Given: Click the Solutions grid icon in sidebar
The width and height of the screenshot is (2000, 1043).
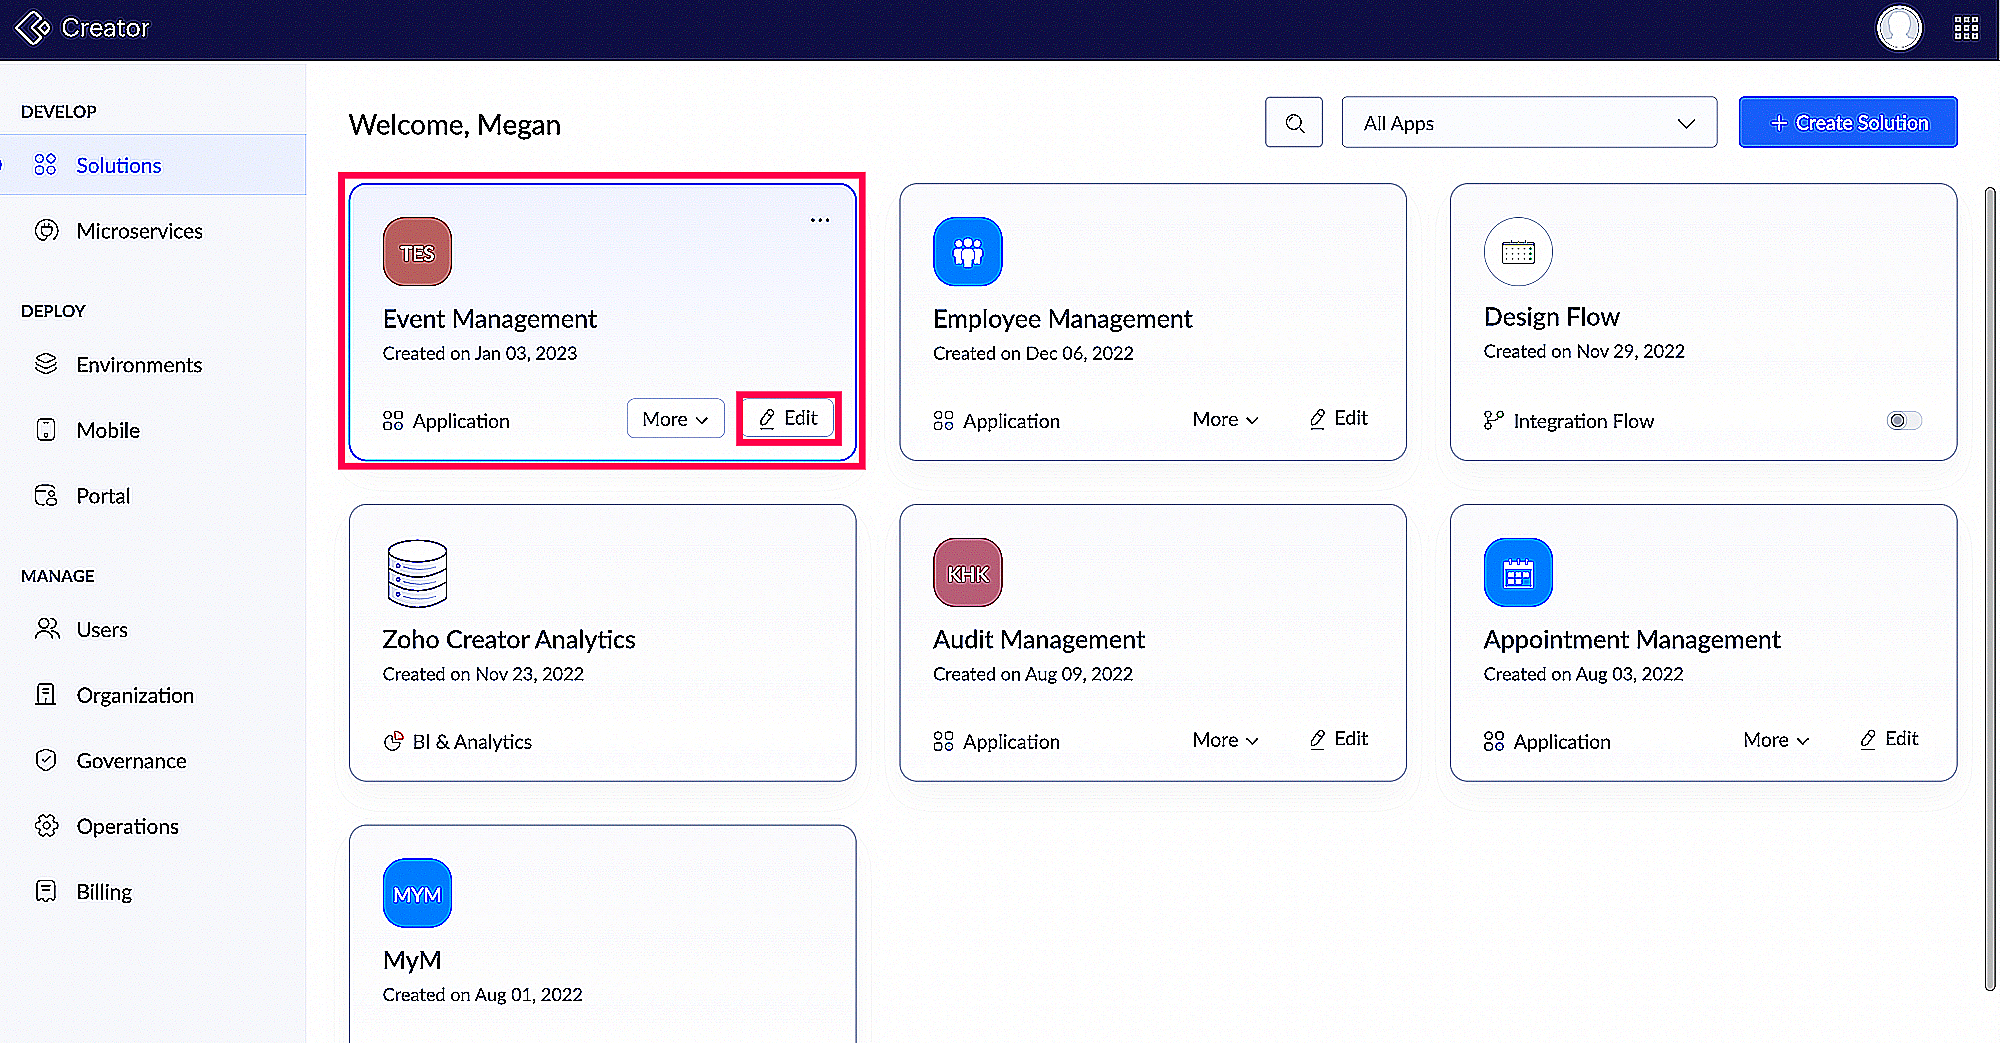Looking at the screenshot, I should pos(45,165).
